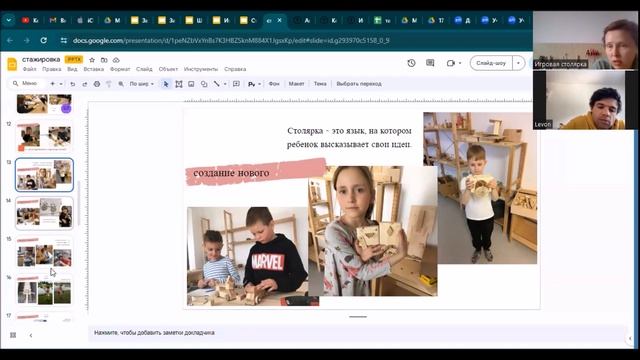640x360 pixels.
Task: Switch to the Gmail browser tab
Action: click(x=57, y=20)
